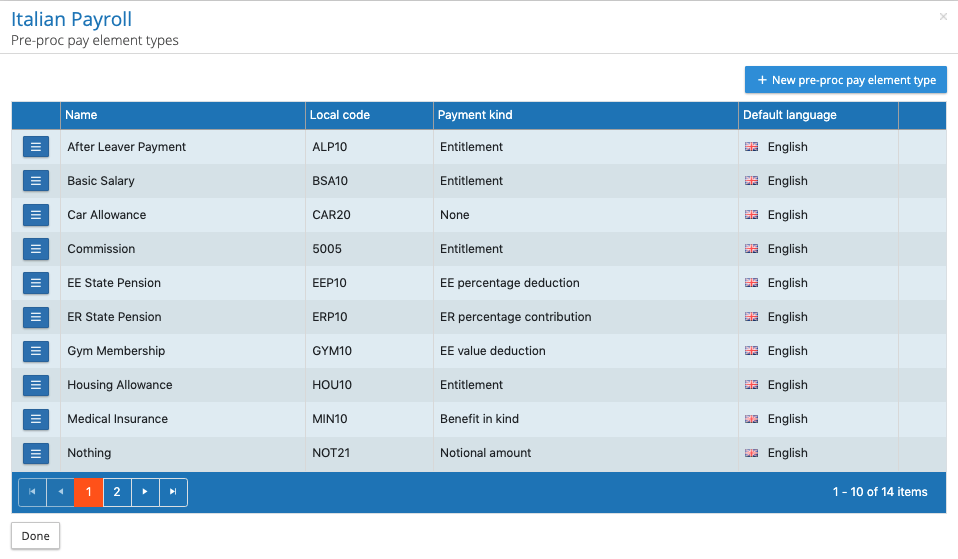
Task: Close the Italian Payroll dialog
Action: (x=943, y=17)
